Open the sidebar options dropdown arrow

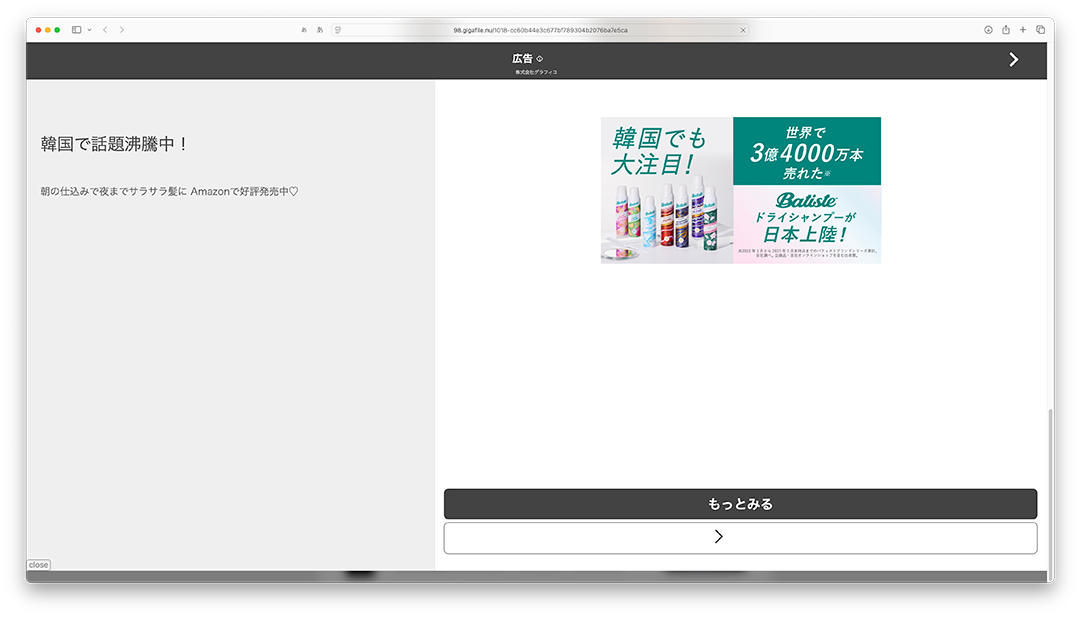pyautogui.click(x=90, y=30)
